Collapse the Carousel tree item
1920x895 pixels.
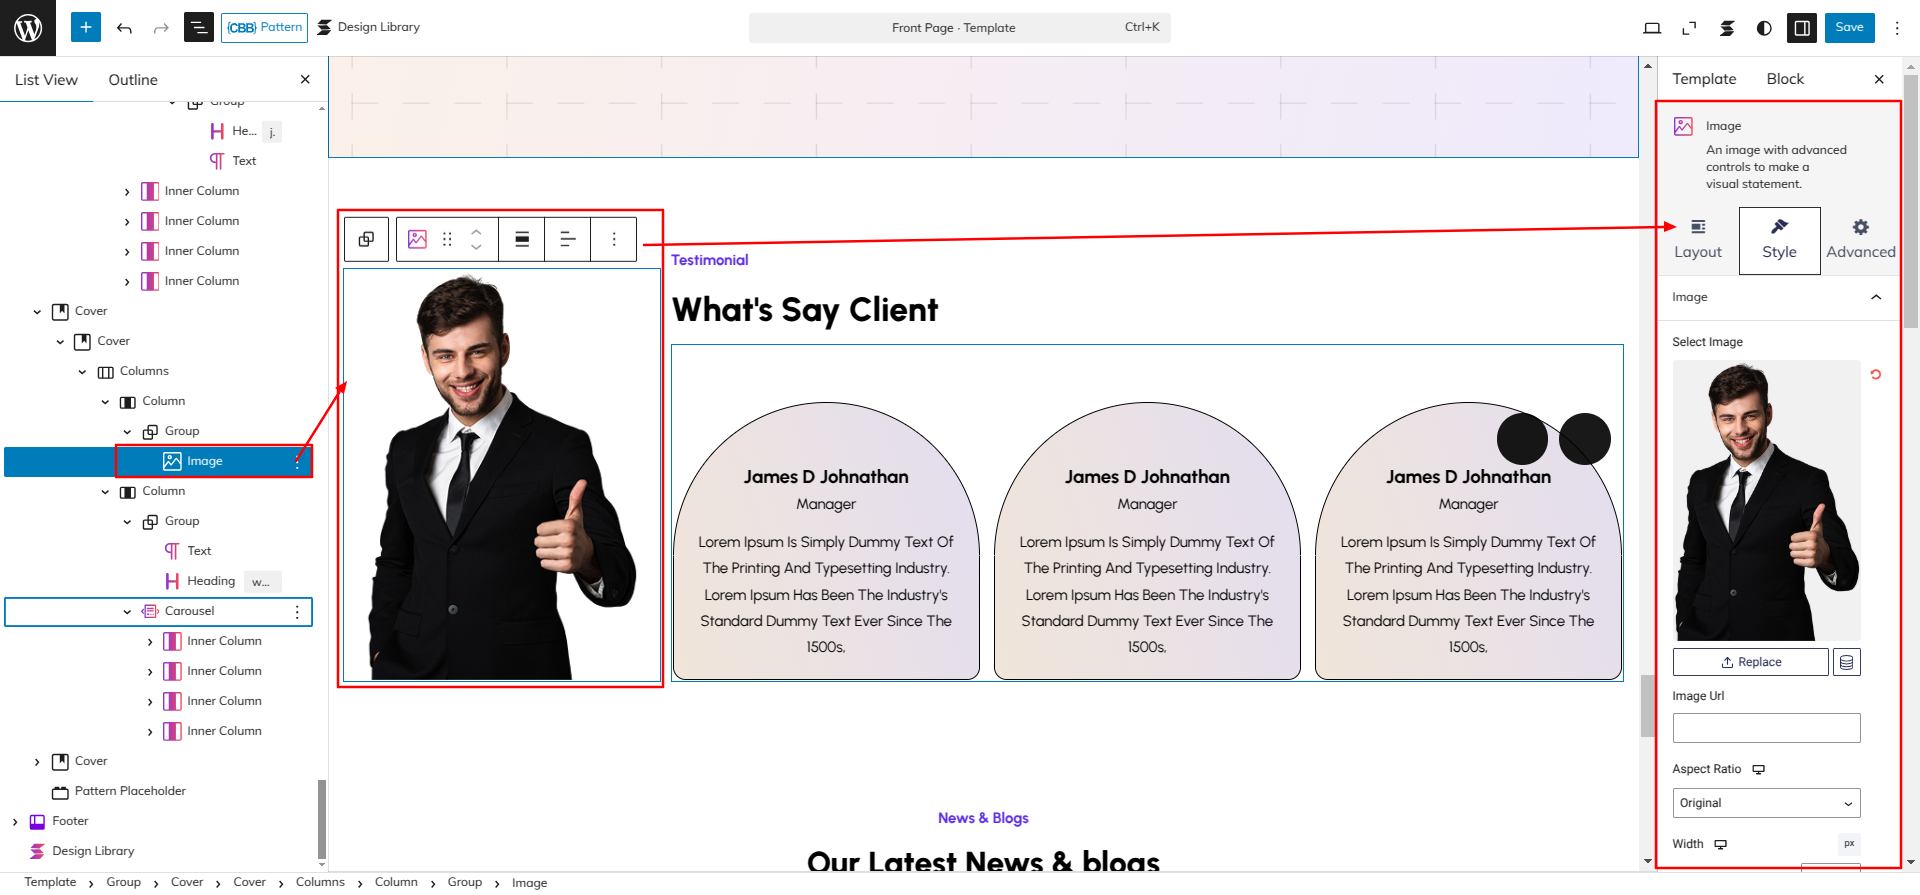pos(127,612)
